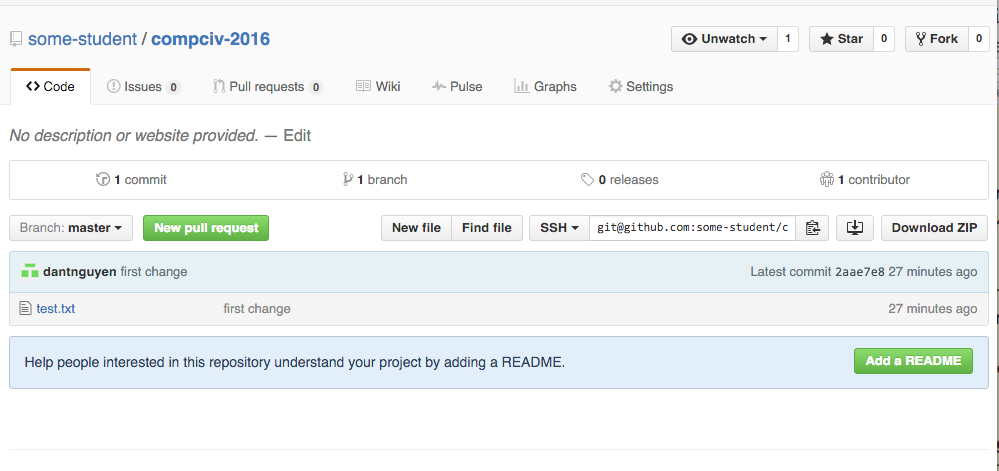Image resolution: width=999 pixels, height=471 pixels.
Task: Open the test.txt file
Action: (x=55, y=309)
